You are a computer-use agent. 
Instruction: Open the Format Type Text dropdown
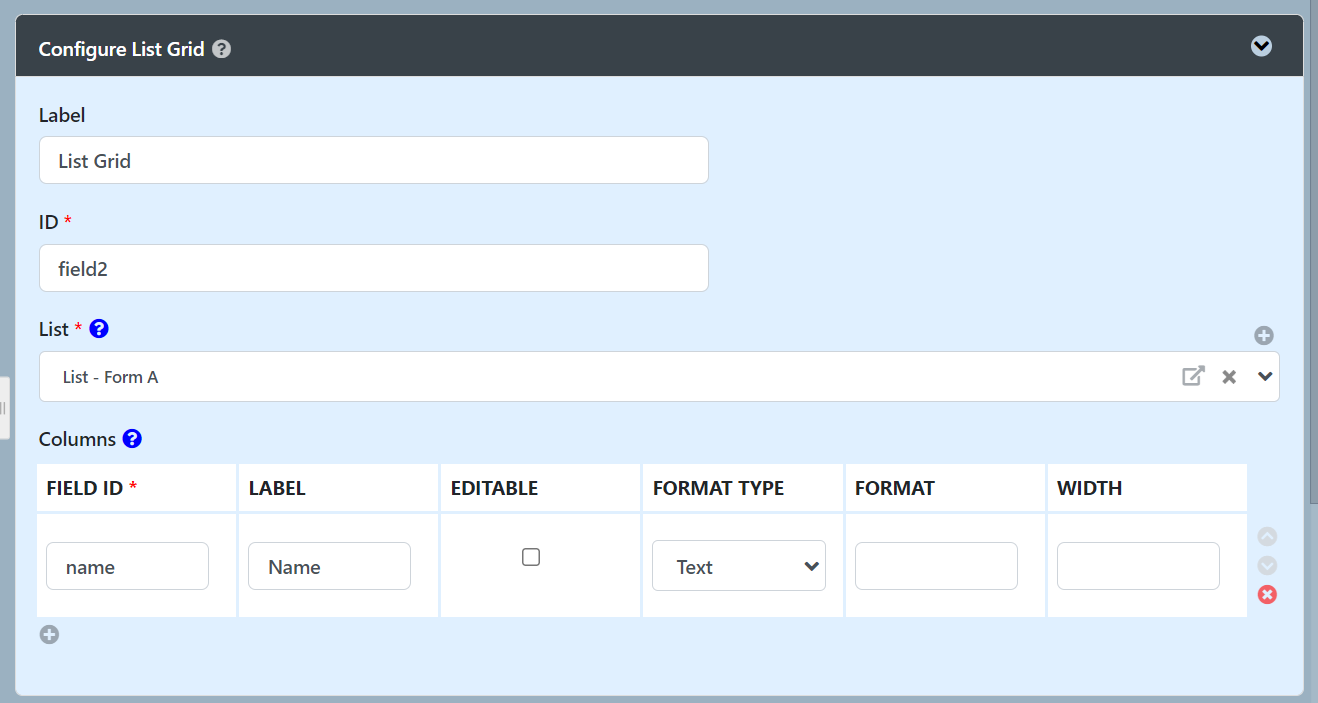click(738, 566)
